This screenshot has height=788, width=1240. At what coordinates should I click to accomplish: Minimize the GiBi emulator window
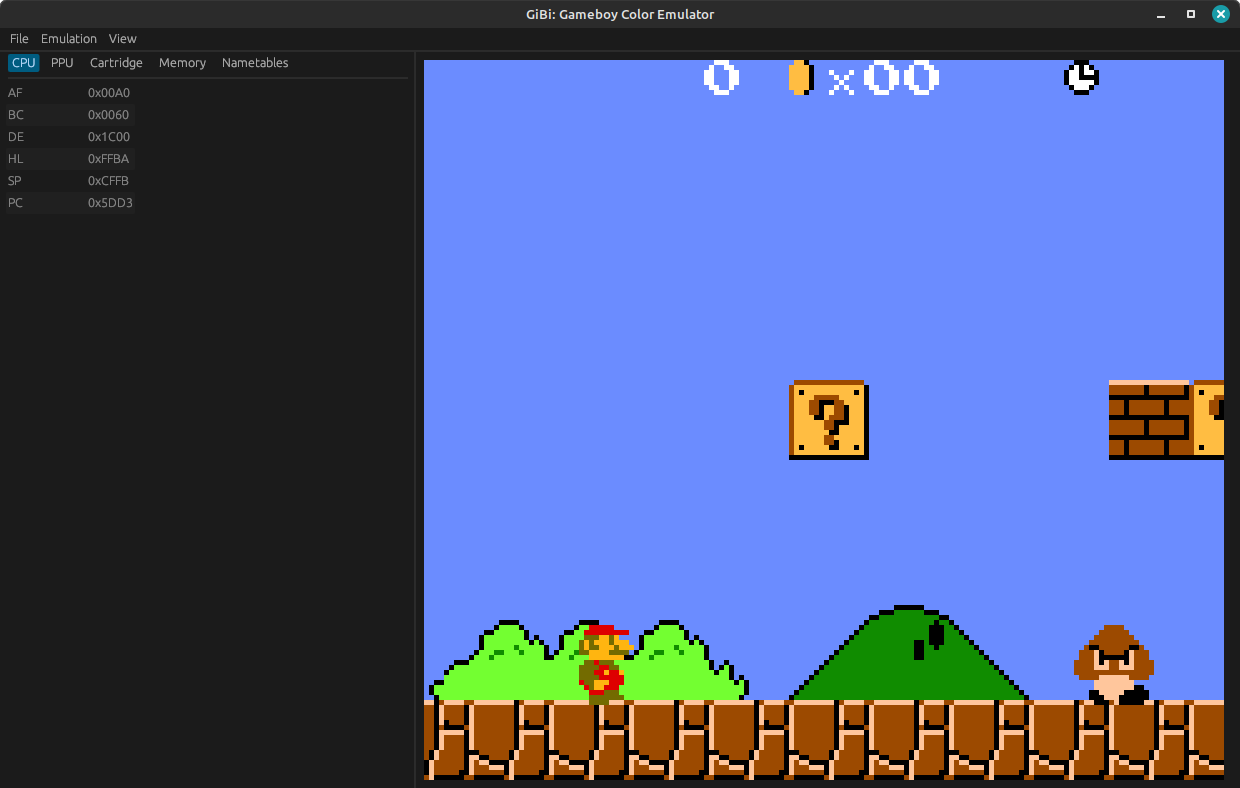click(1161, 14)
